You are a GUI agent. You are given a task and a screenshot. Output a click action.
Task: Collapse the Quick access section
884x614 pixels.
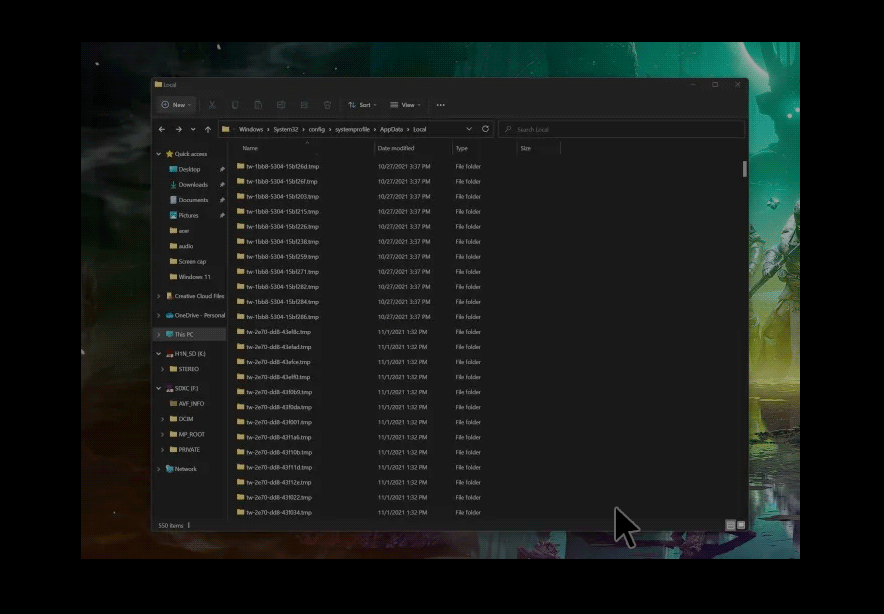click(x=158, y=154)
